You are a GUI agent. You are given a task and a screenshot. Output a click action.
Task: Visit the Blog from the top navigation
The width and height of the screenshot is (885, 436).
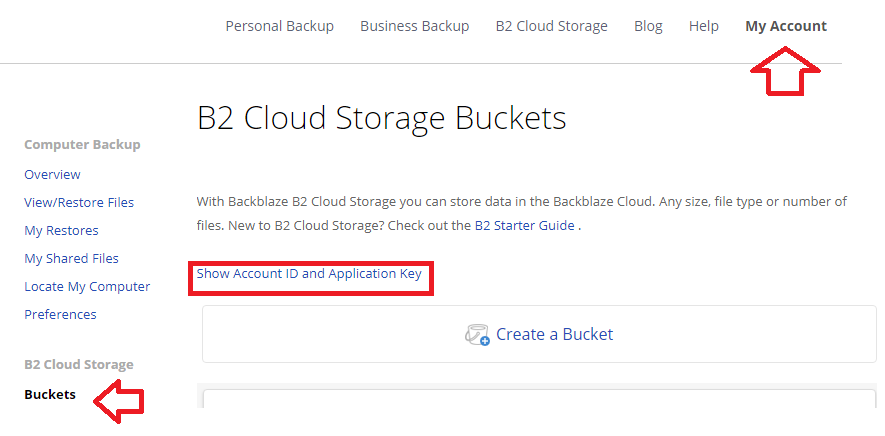click(x=648, y=26)
